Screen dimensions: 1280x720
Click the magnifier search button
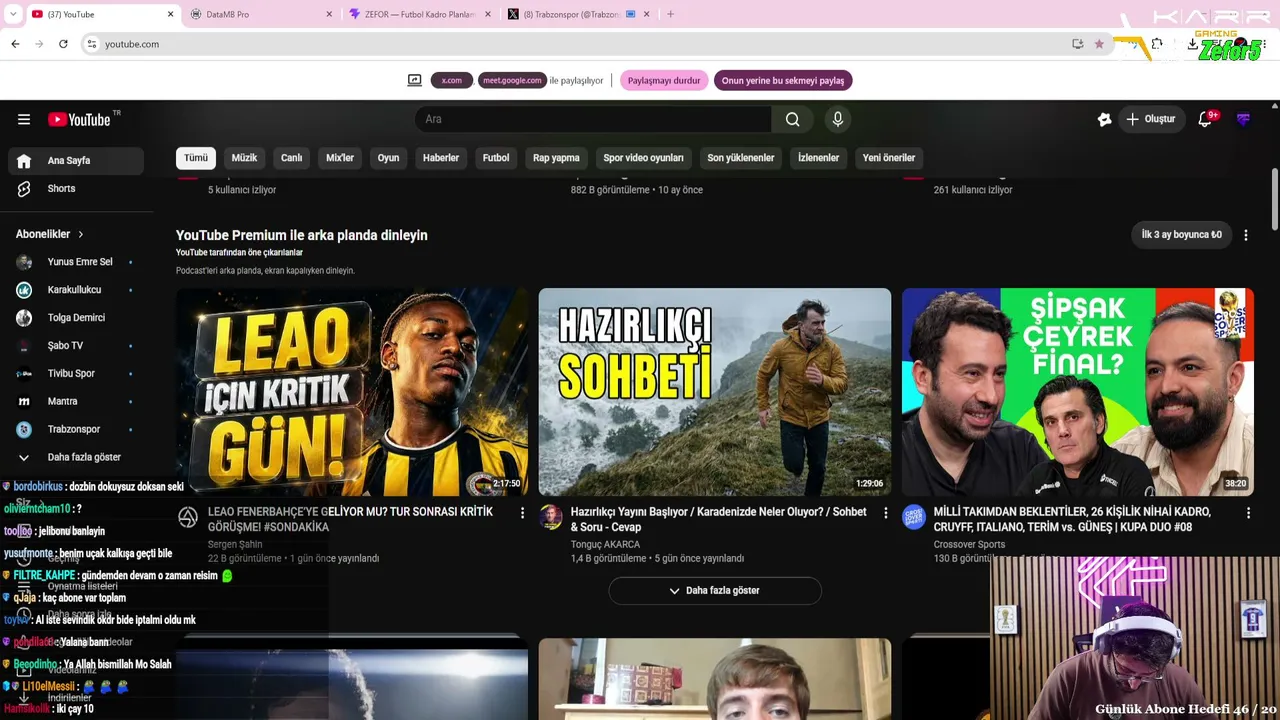click(x=792, y=119)
